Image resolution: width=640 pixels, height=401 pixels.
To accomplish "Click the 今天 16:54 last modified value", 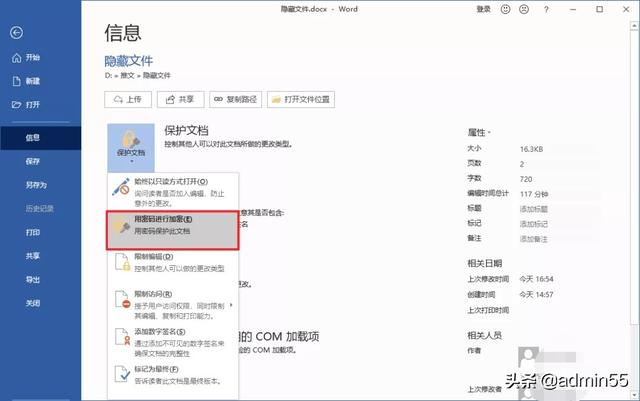I will 536,279.
